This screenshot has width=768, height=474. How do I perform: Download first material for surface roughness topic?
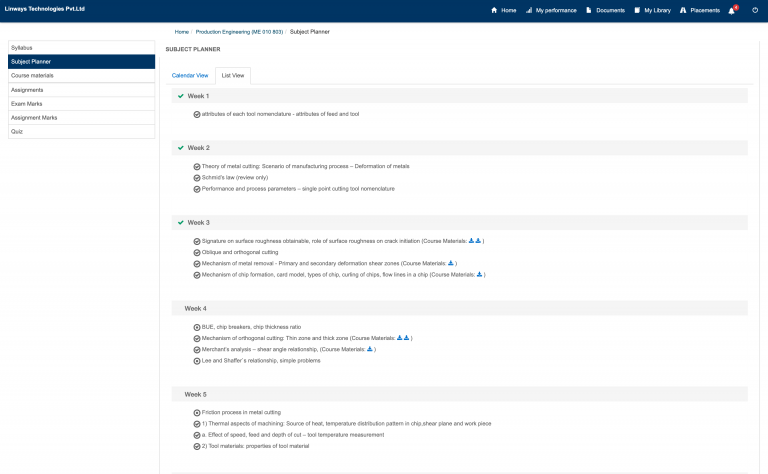point(471,241)
